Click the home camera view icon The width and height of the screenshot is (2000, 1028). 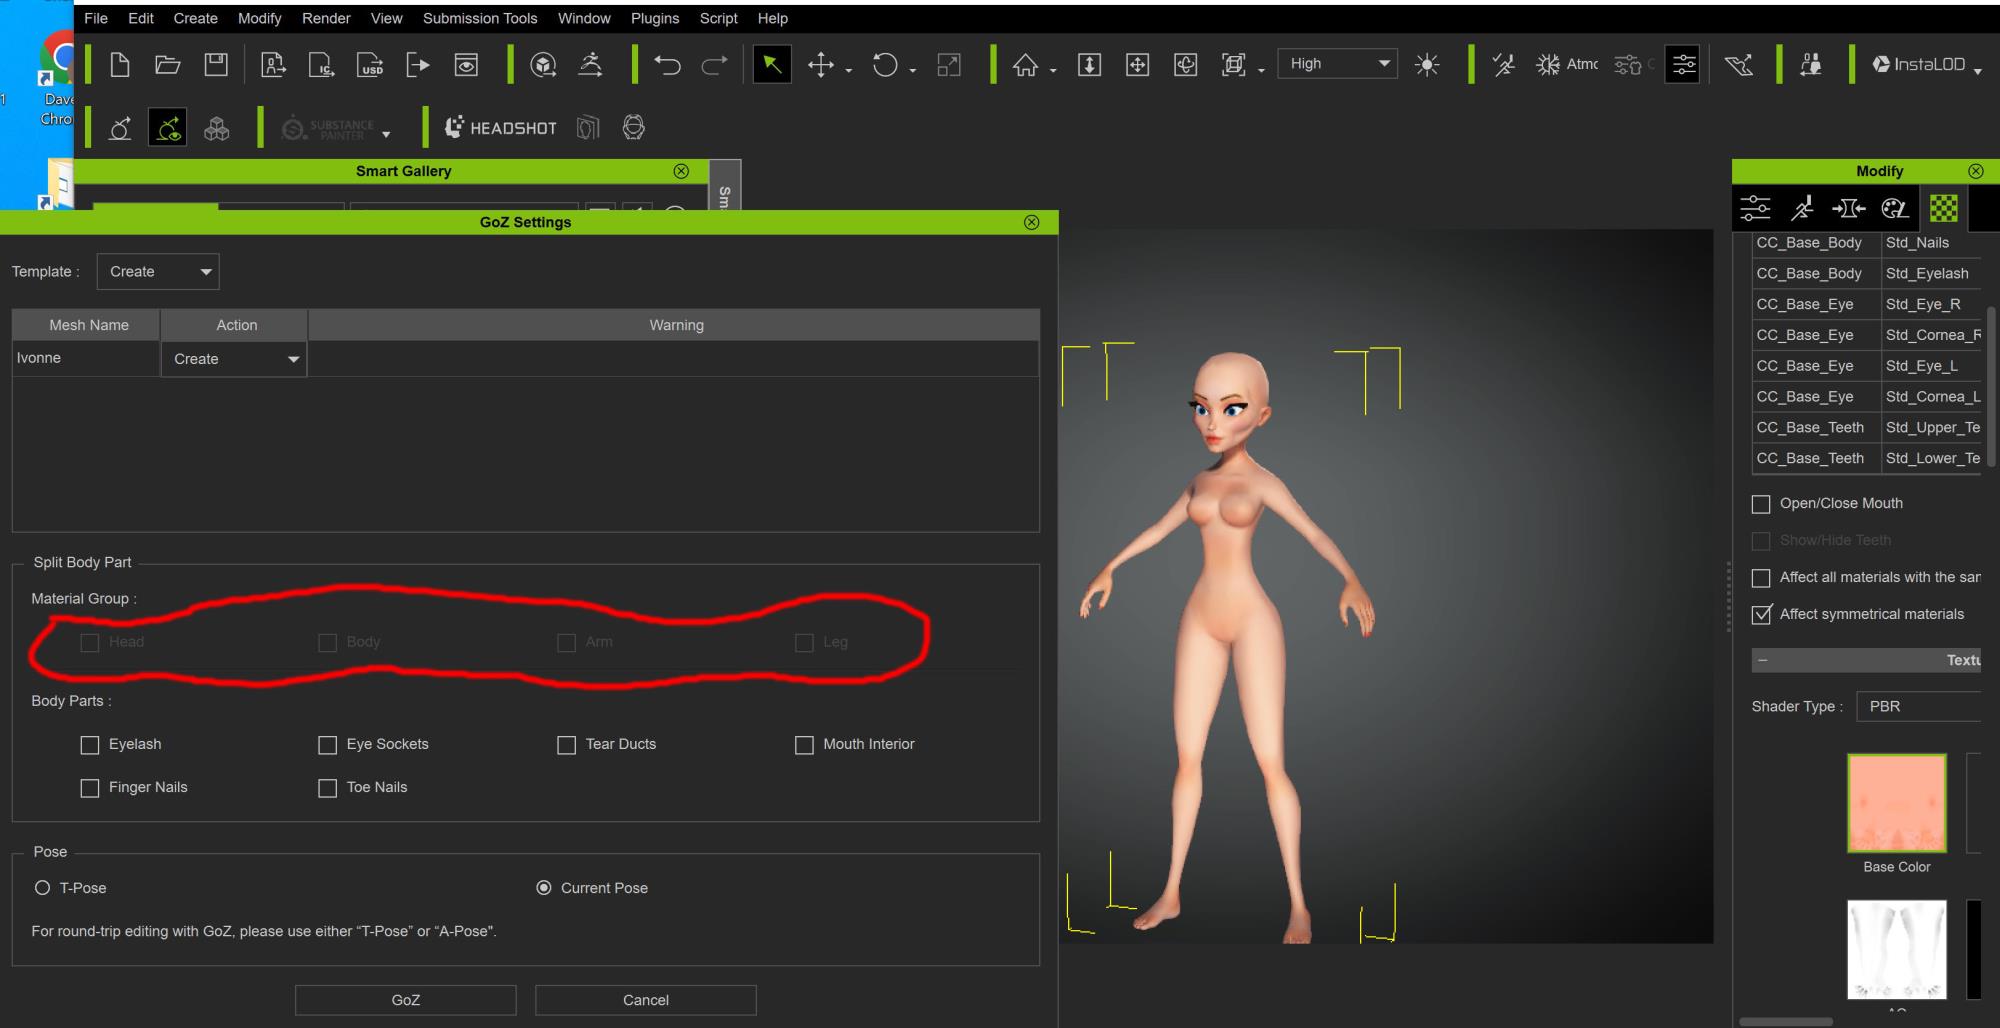[x=1025, y=65]
